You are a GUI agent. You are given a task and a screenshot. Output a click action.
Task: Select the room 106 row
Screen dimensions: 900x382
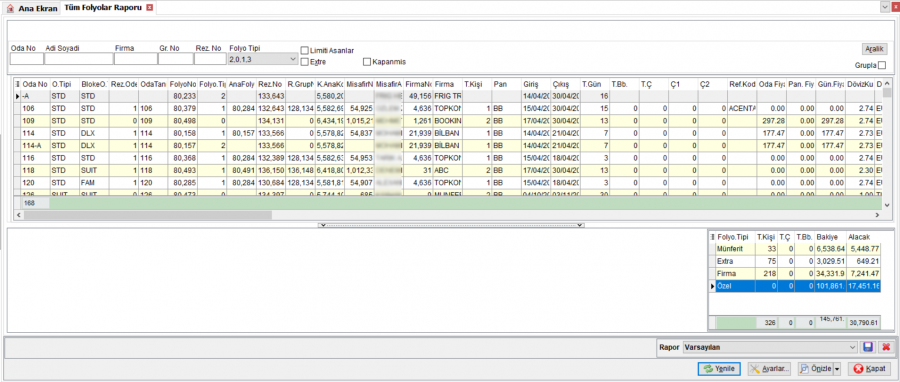(448, 107)
